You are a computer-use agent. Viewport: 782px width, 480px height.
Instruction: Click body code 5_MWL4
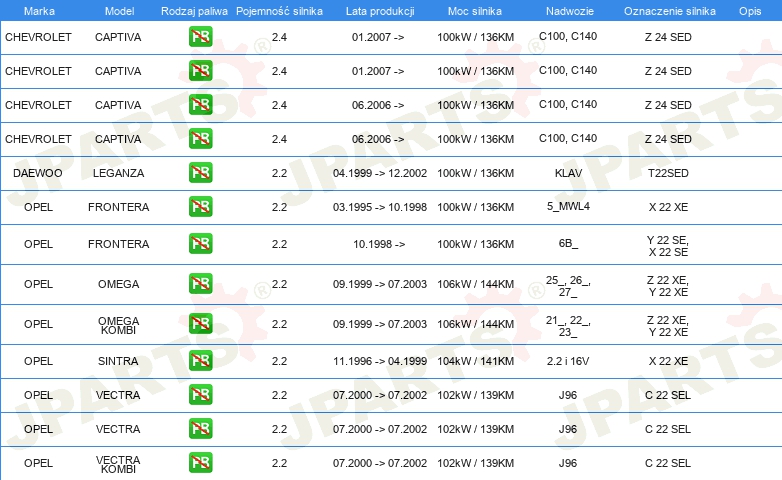568,206
